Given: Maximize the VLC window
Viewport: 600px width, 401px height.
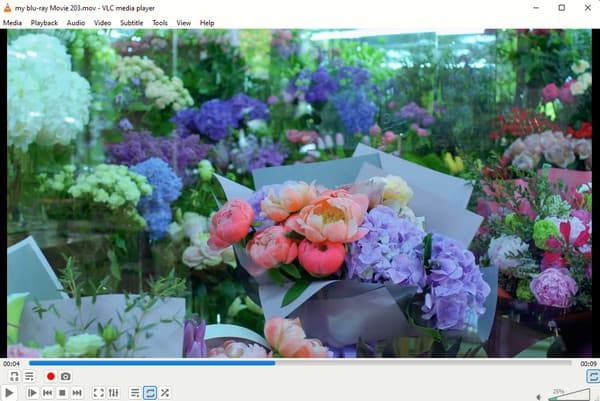Looking at the screenshot, I should [x=561, y=8].
